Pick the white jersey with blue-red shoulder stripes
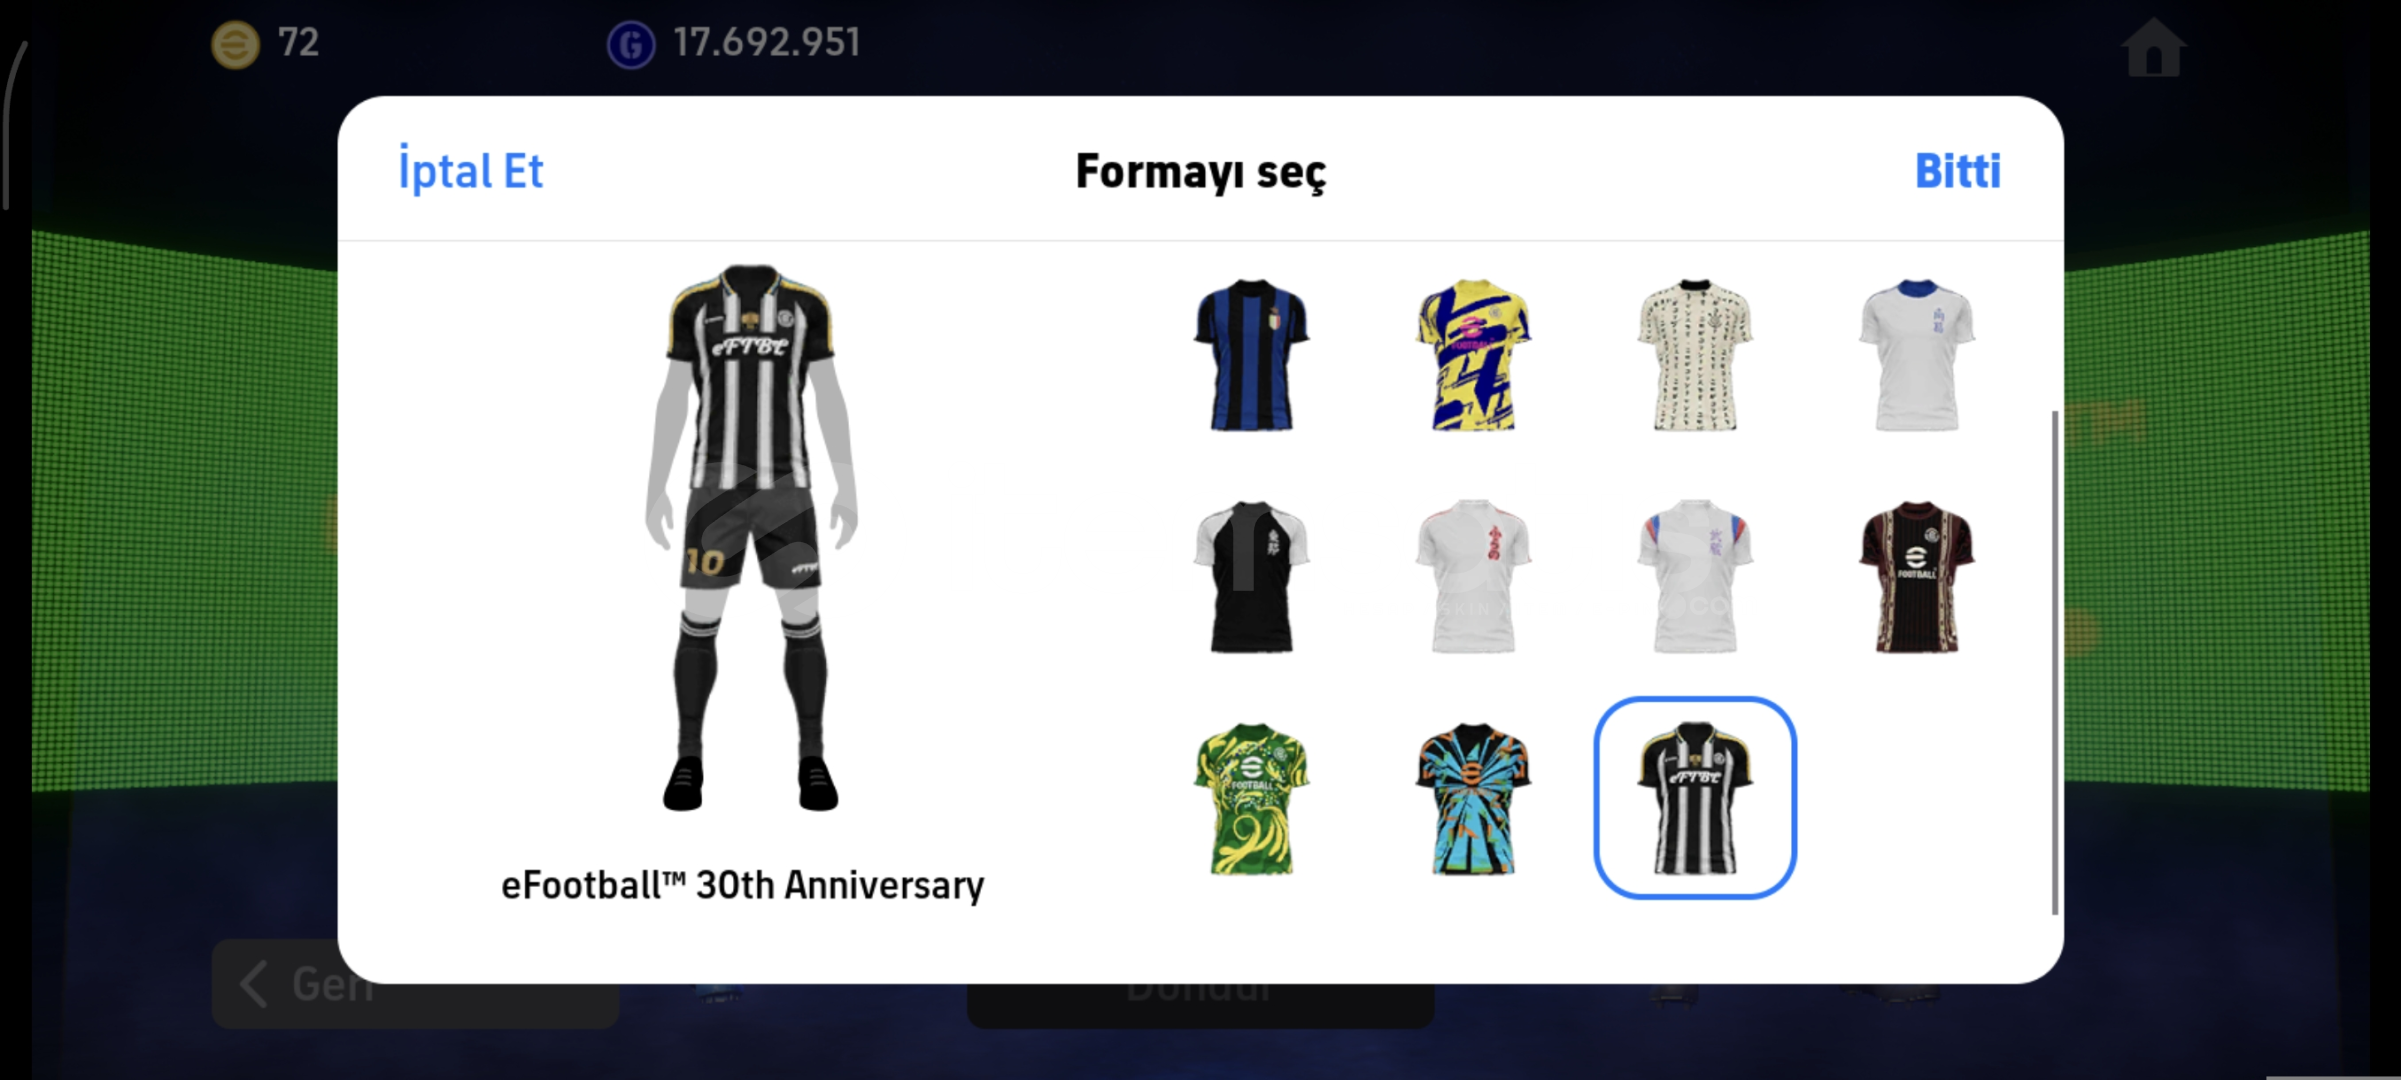2401x1080 pixels. 1695,577
